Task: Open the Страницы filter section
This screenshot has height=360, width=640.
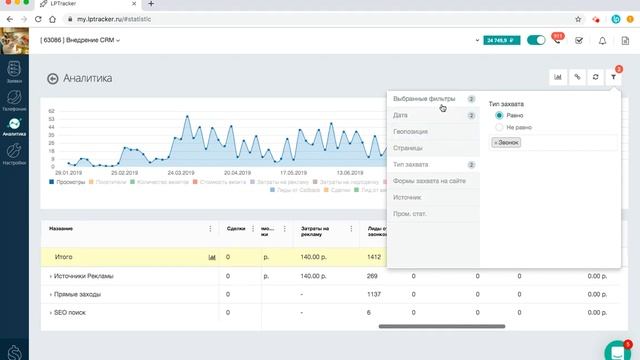Action: tap(433, 148)
